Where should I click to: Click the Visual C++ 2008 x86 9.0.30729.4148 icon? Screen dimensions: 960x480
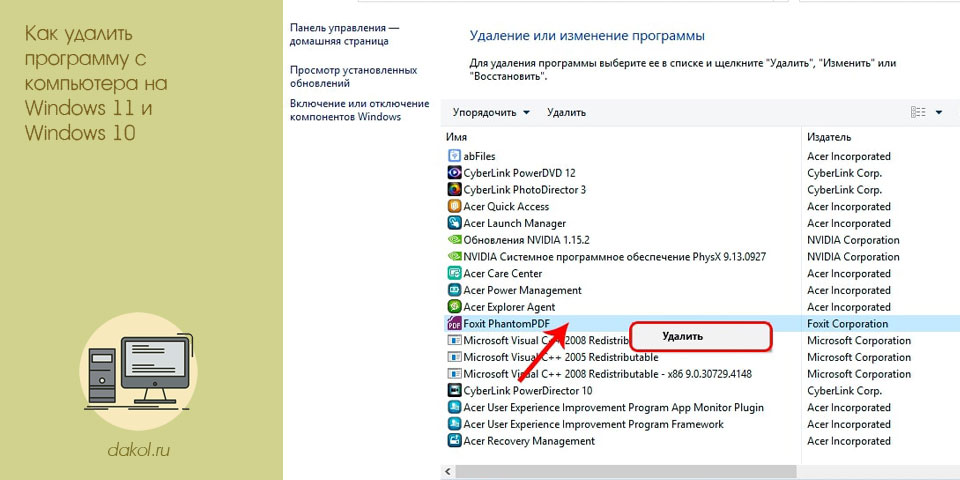tap(454, 374)
